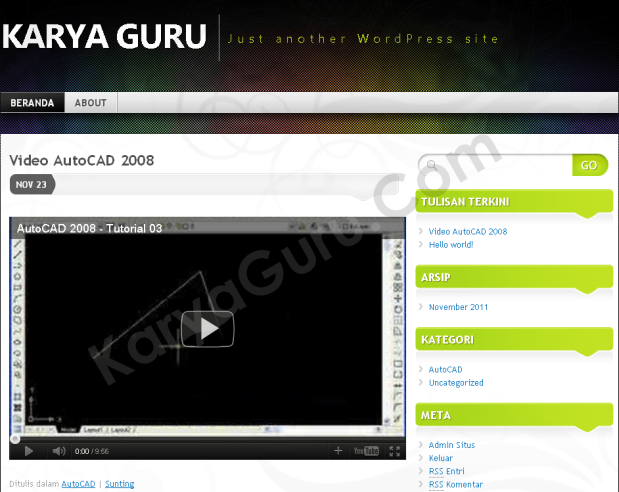
Task: Click inside the search input field
Action: click(495, 165)
